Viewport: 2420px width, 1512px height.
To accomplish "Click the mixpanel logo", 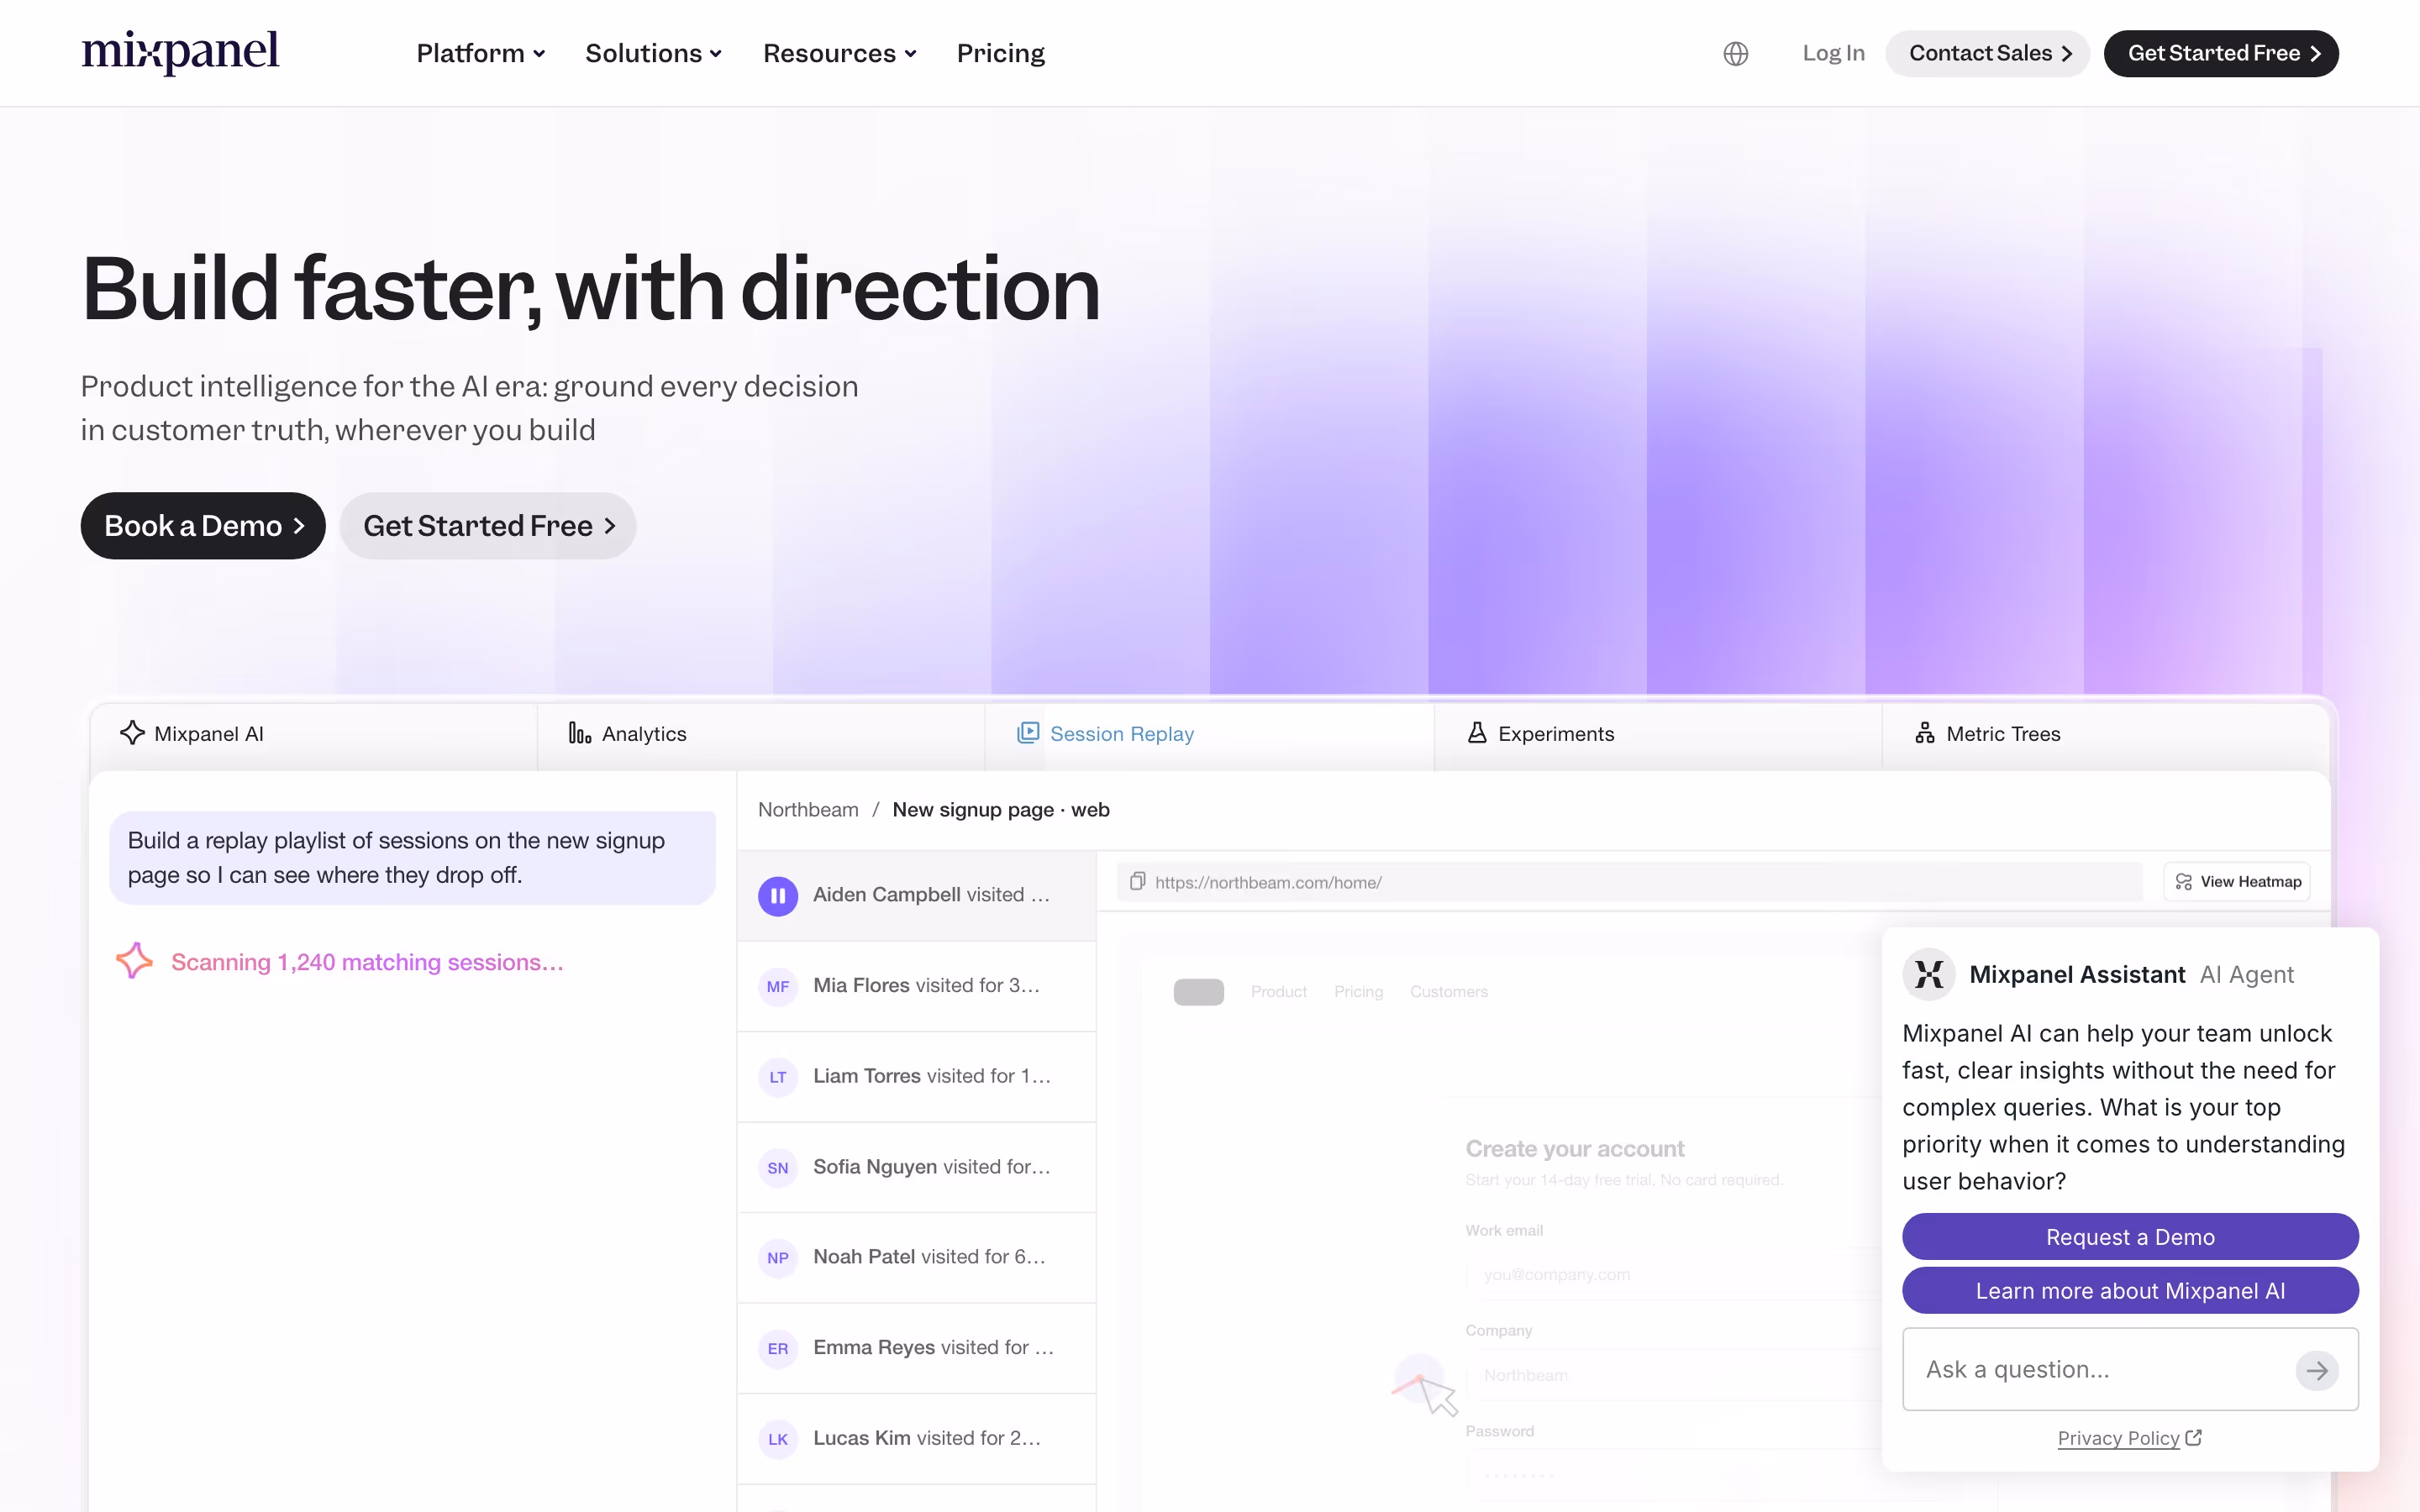I will (180, 52).
